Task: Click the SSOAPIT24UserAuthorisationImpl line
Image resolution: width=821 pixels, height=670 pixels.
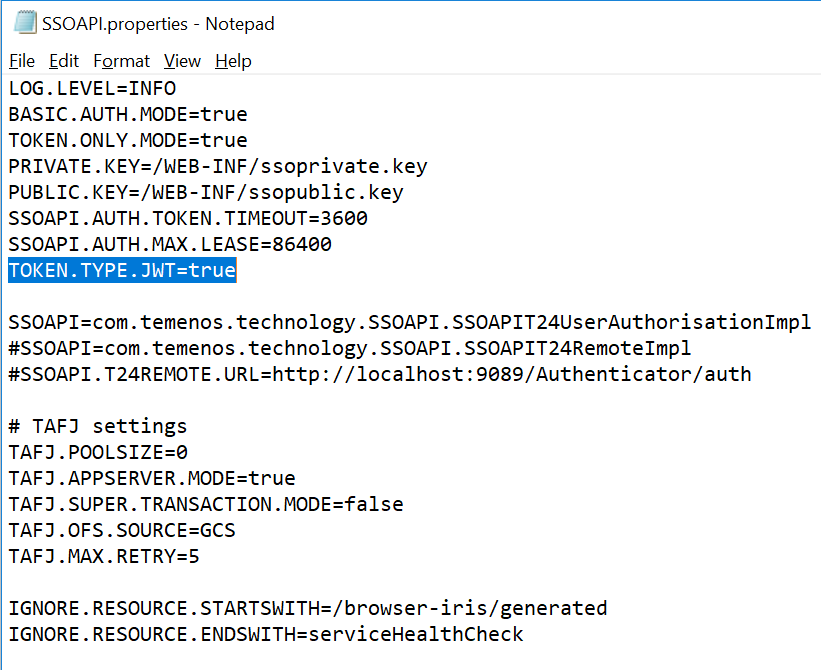Action: pos(409,322)
